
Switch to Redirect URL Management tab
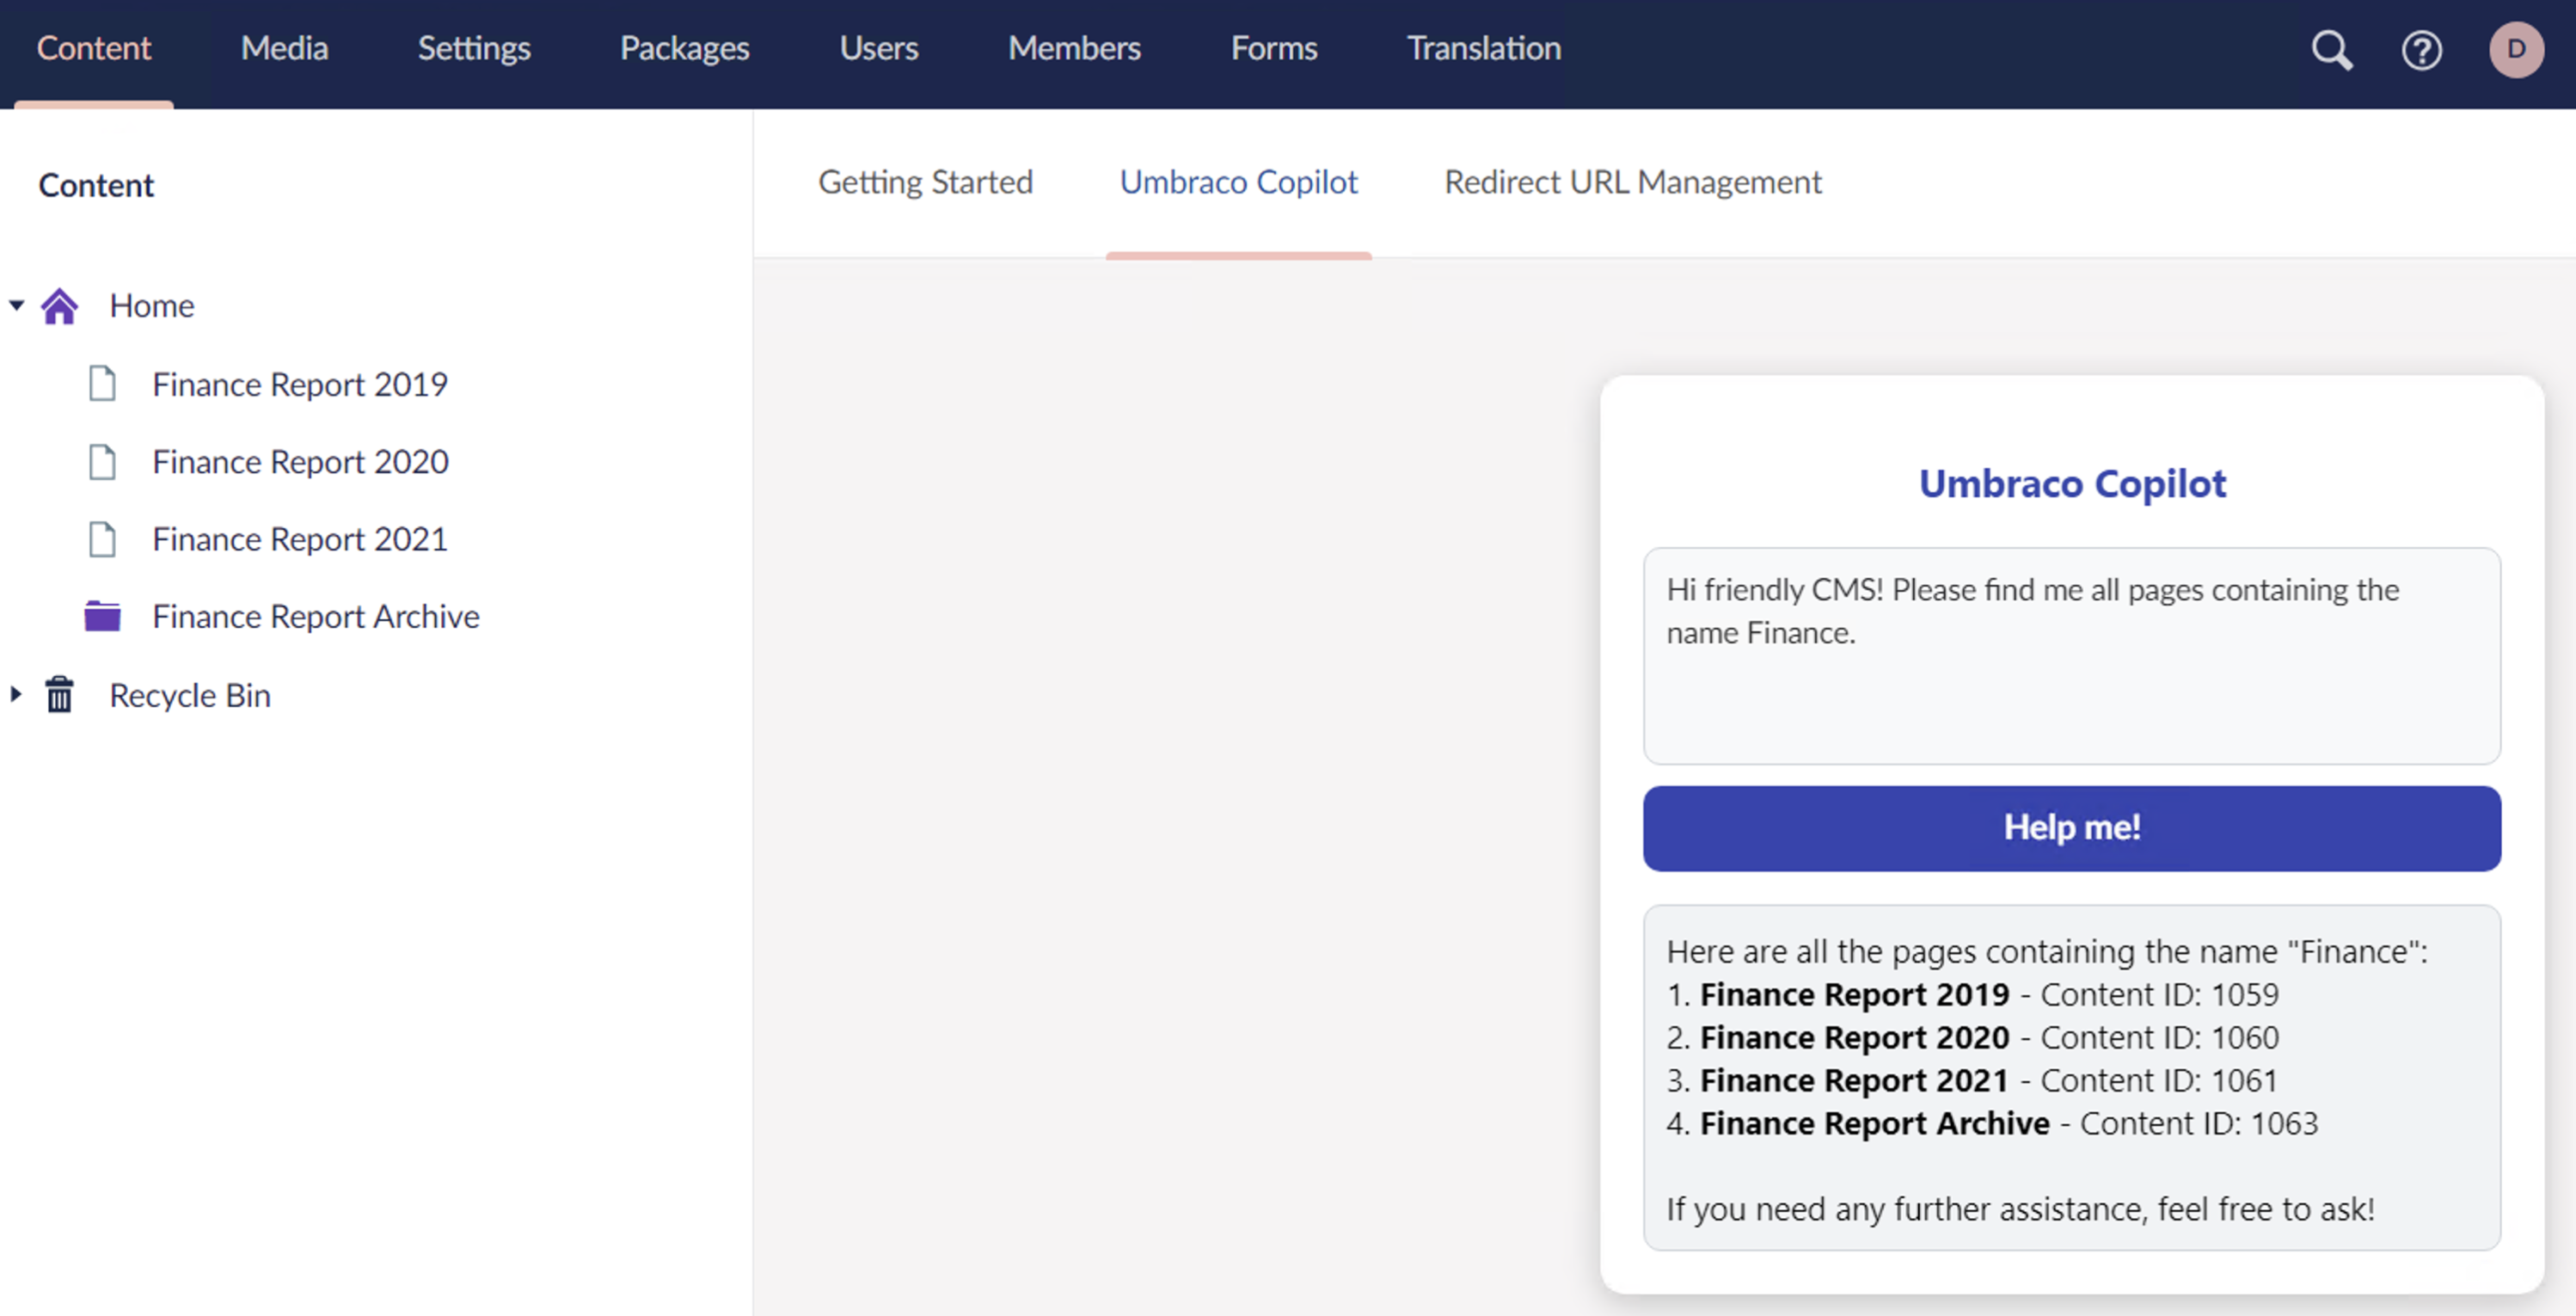[x=1633, y=182]
